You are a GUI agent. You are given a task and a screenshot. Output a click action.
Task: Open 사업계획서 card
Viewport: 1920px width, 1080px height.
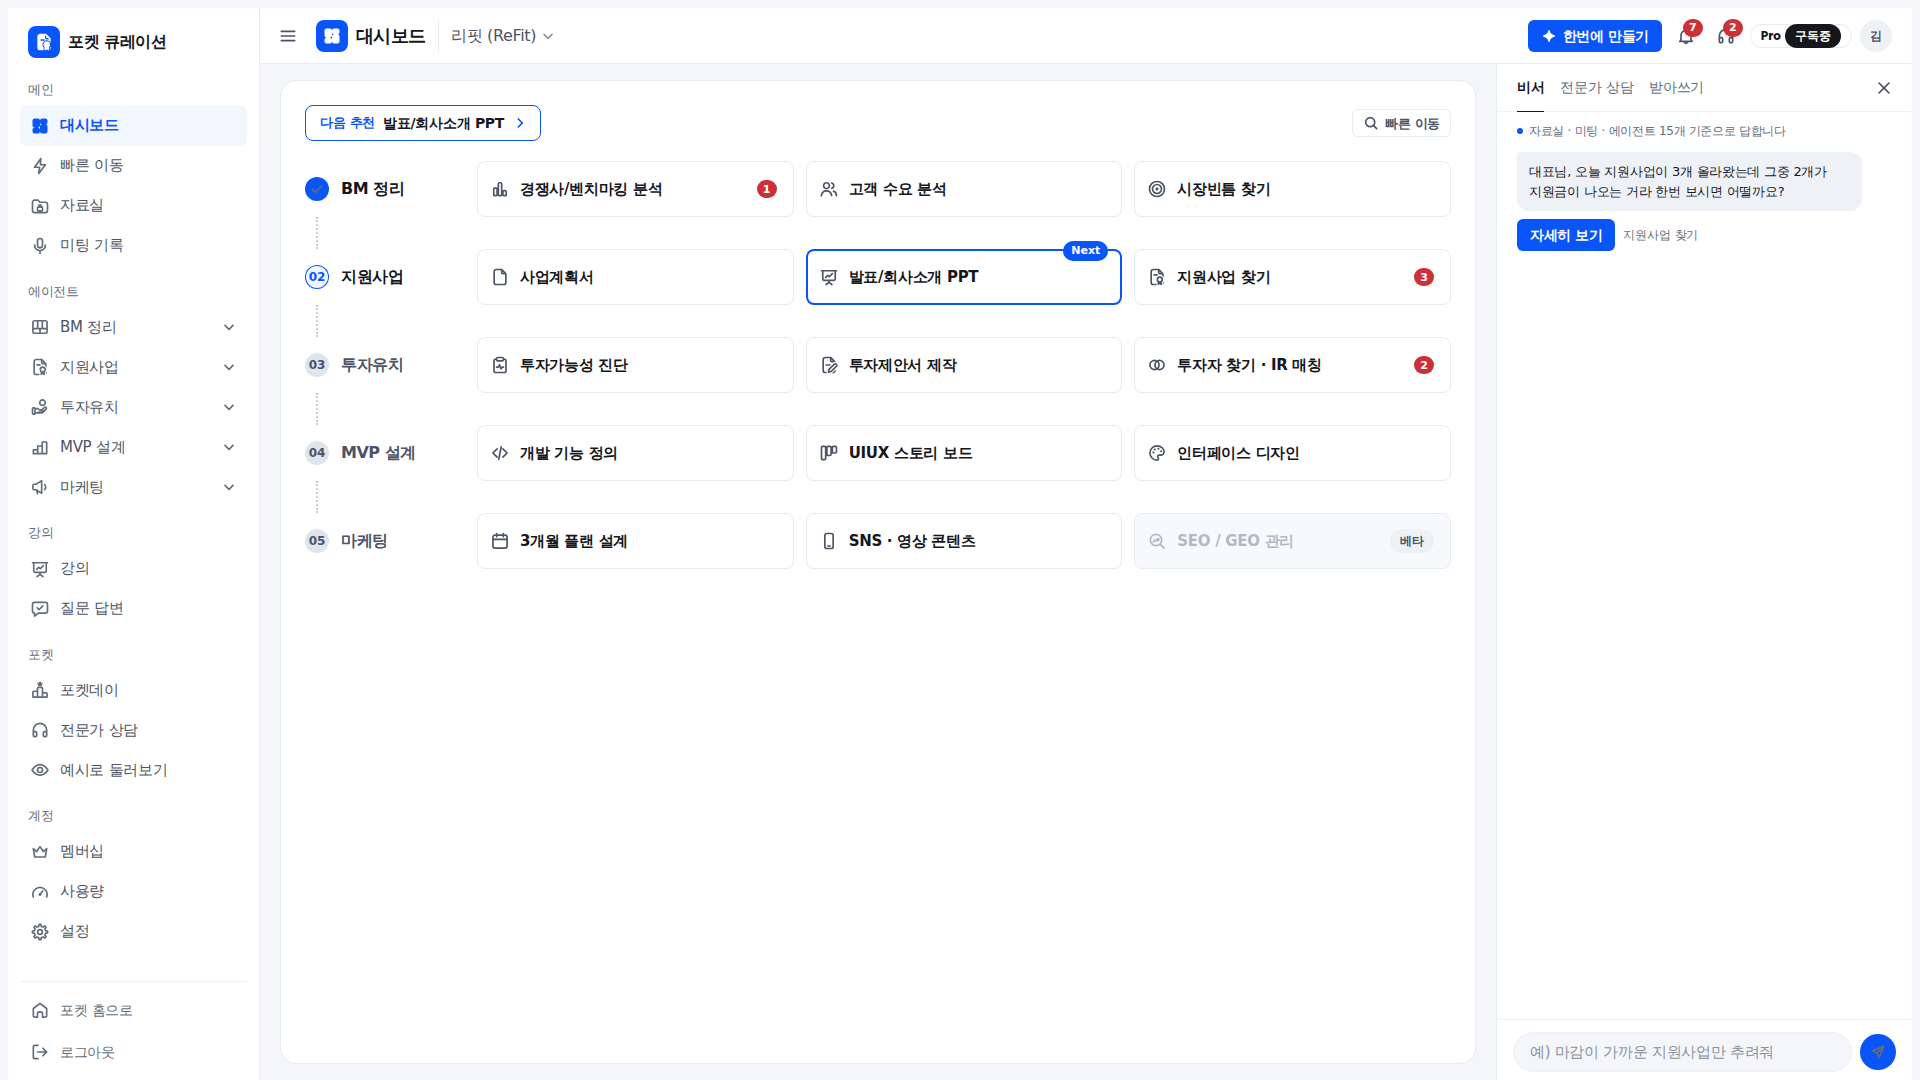point(635,277)
